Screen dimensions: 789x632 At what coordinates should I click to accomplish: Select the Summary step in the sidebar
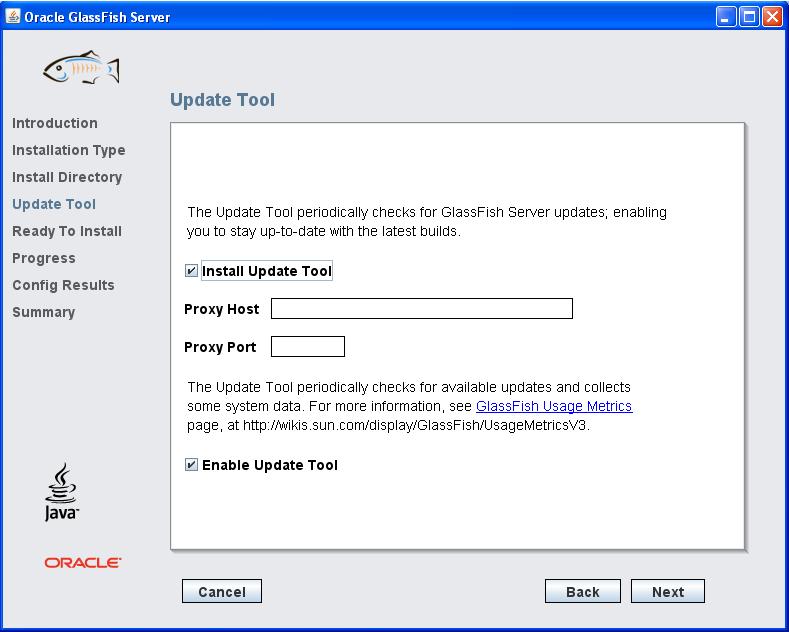click(x=44, y=312)
